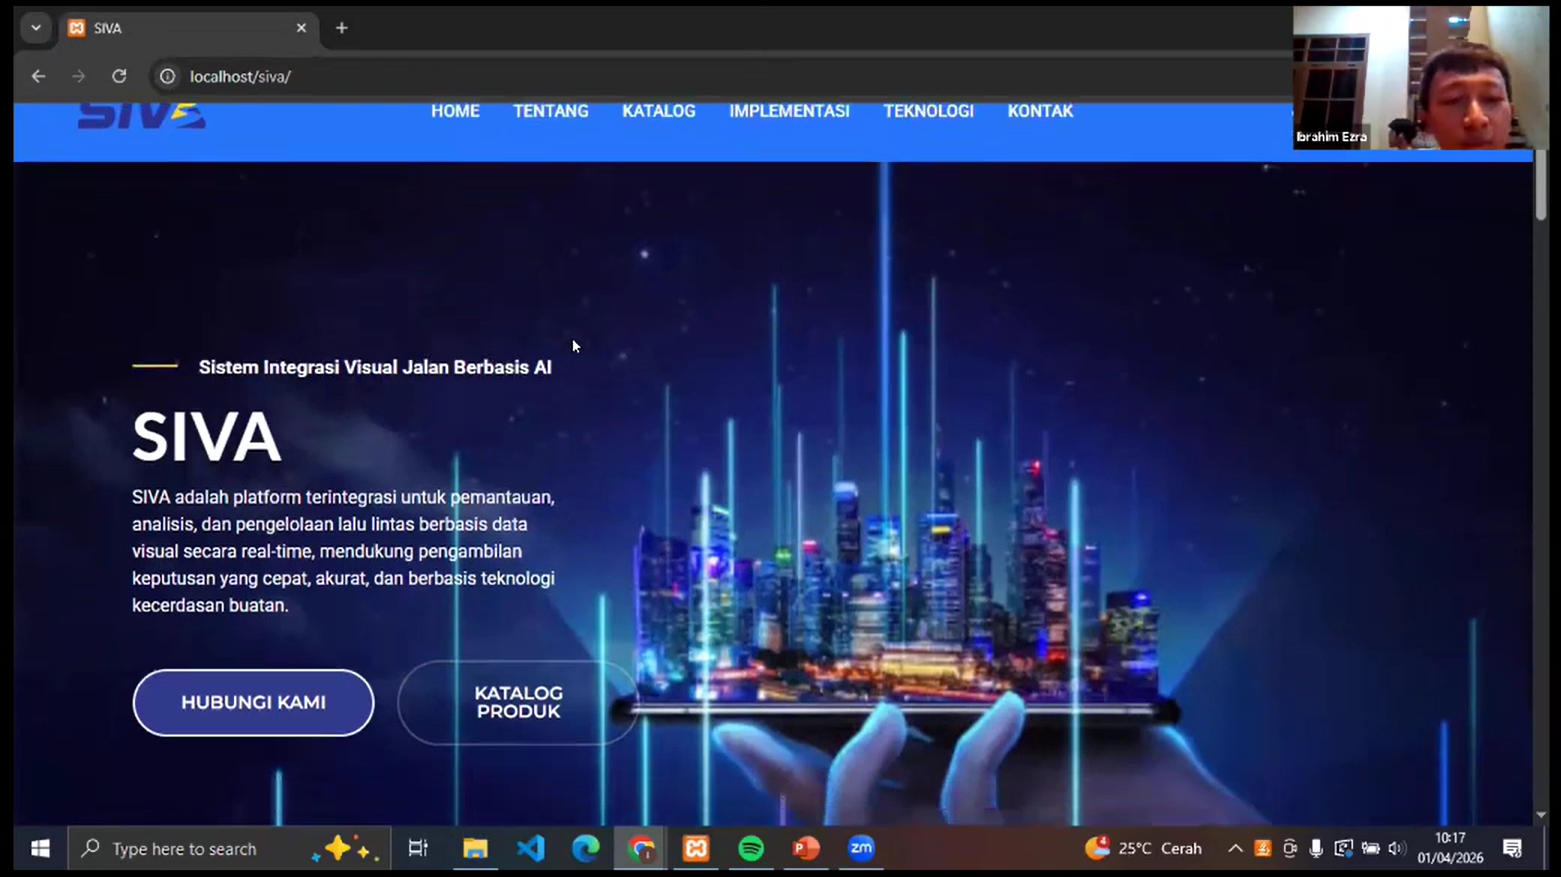Navigate to KATALOG in the navbar

pos(658,111)
